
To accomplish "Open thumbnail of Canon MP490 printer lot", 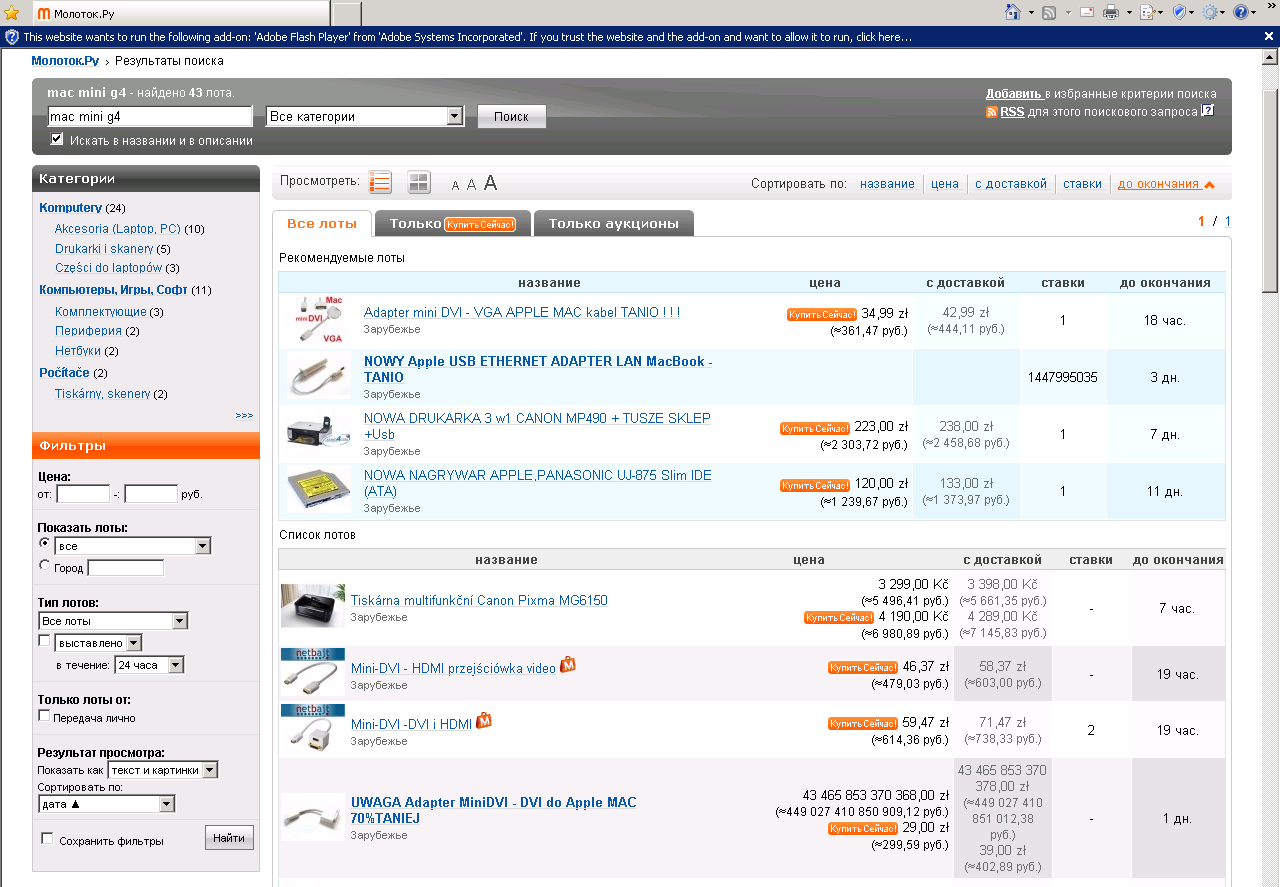I will point(319,433).
